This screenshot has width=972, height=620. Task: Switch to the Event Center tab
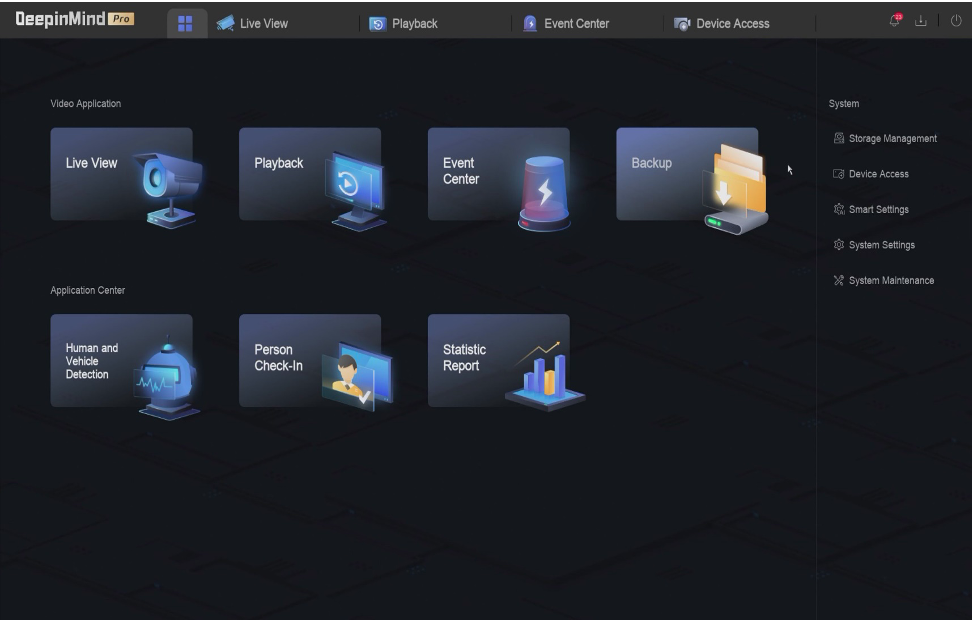click(566, 23)
